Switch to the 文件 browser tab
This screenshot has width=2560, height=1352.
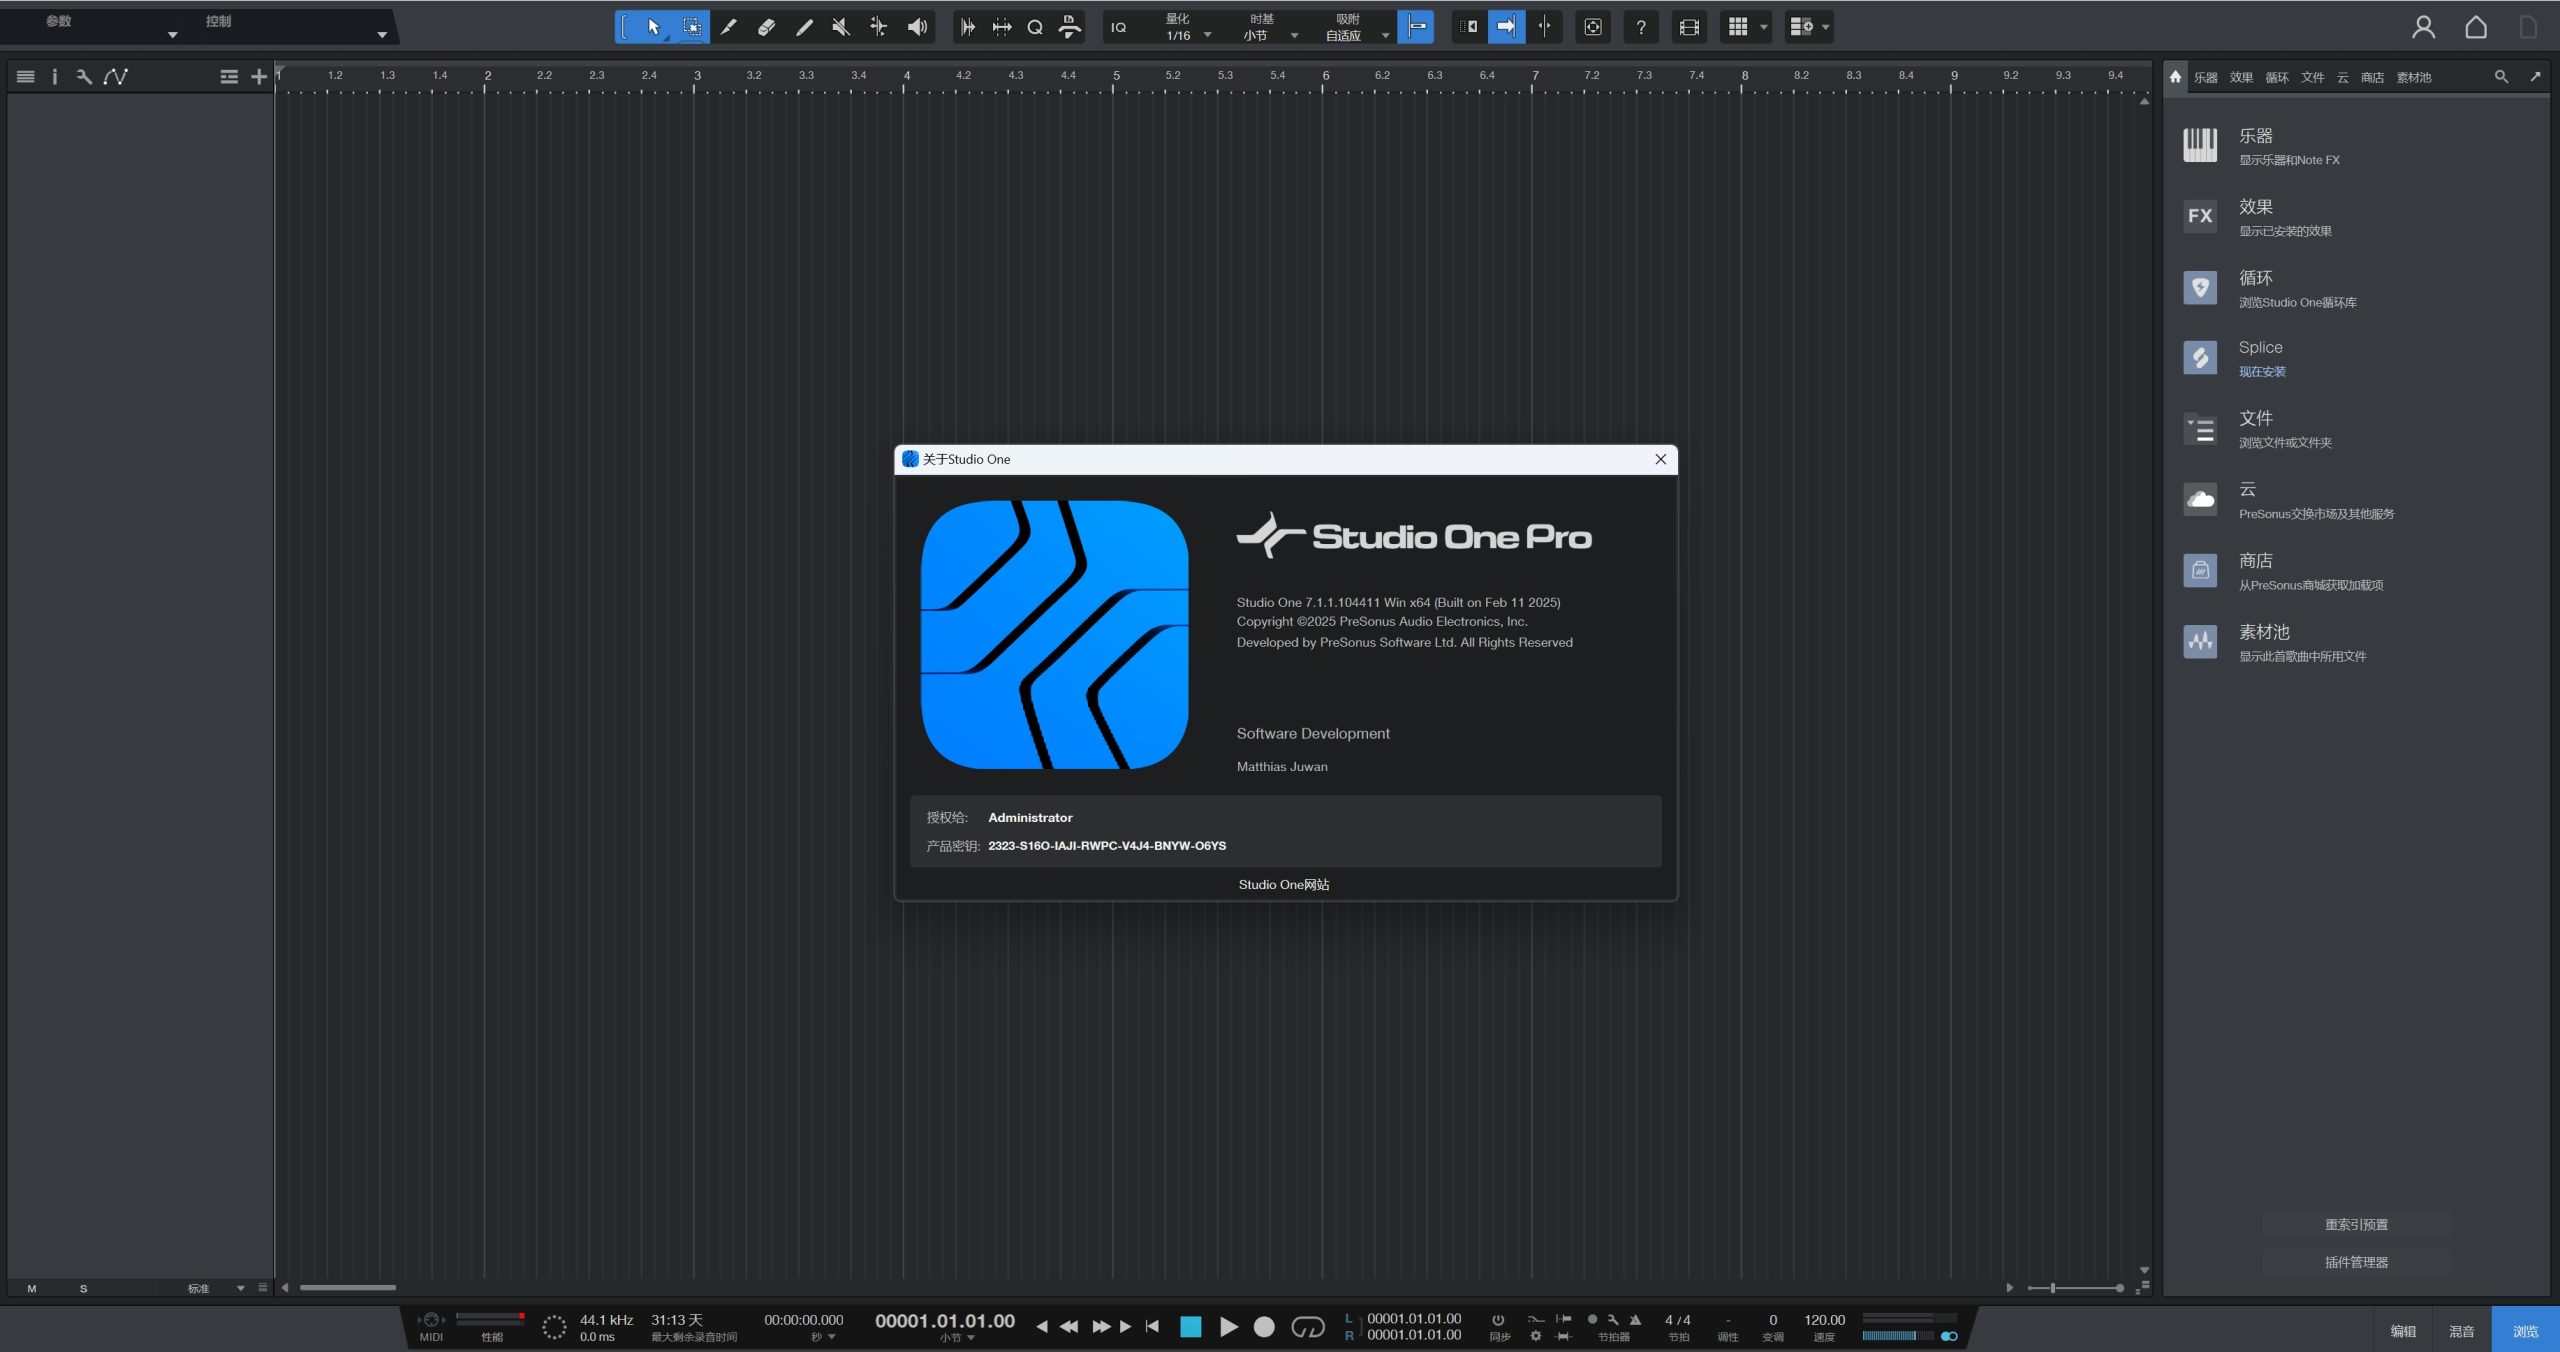coord(2312,77)
